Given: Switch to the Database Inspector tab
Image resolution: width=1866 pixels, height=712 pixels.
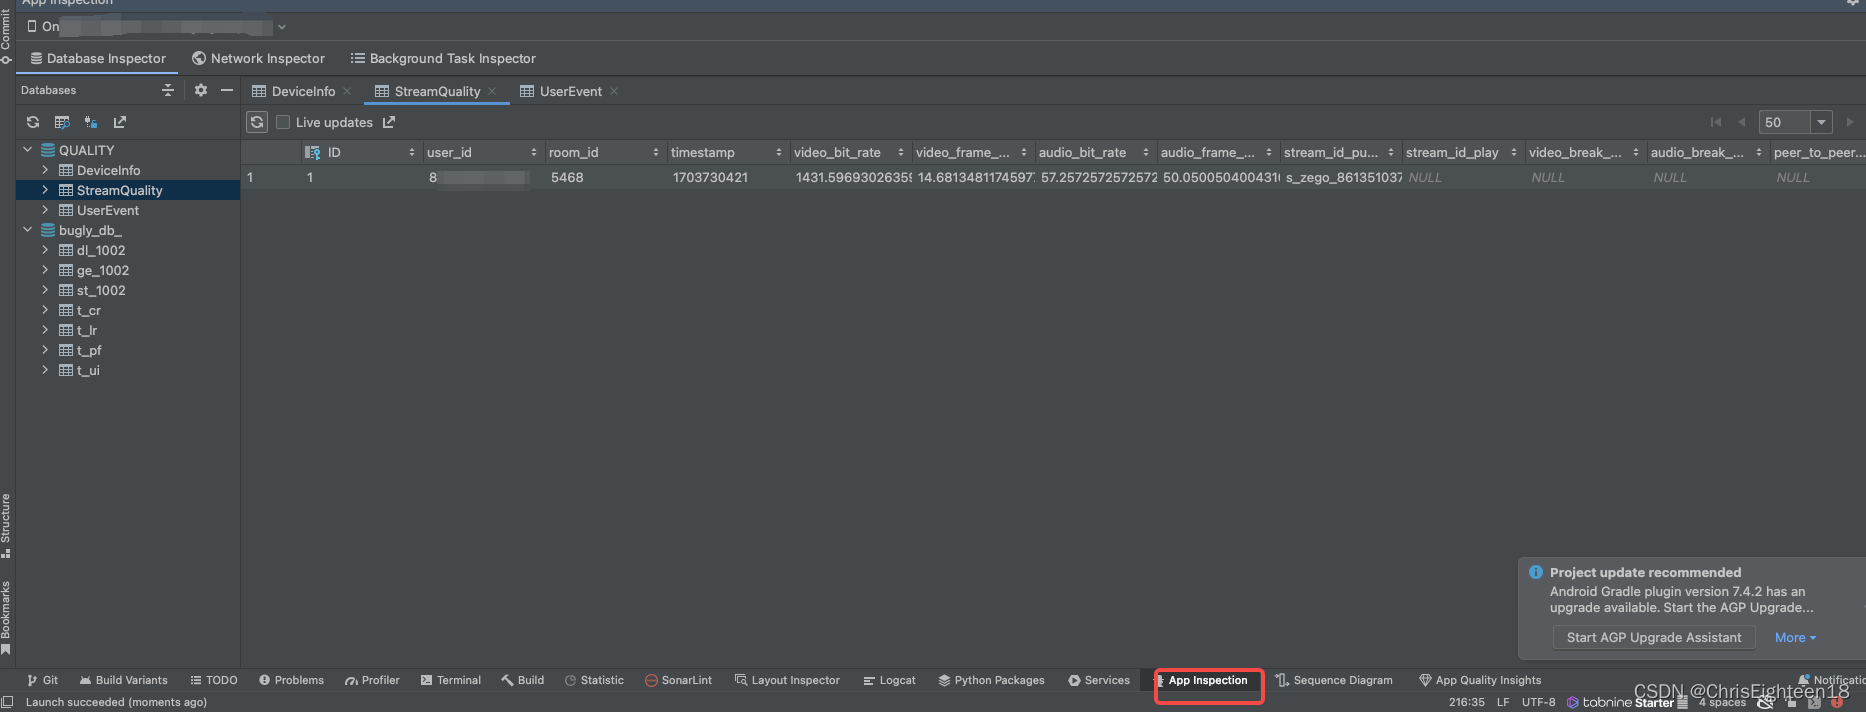Looking at the screenshot, I should (x=98, y=58).
